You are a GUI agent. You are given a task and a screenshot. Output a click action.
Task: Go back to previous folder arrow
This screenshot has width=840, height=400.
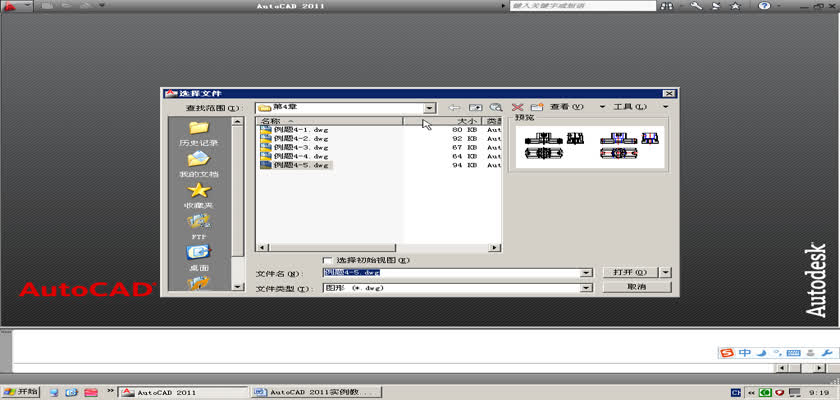pyautogui.click(x=454, y=108)
